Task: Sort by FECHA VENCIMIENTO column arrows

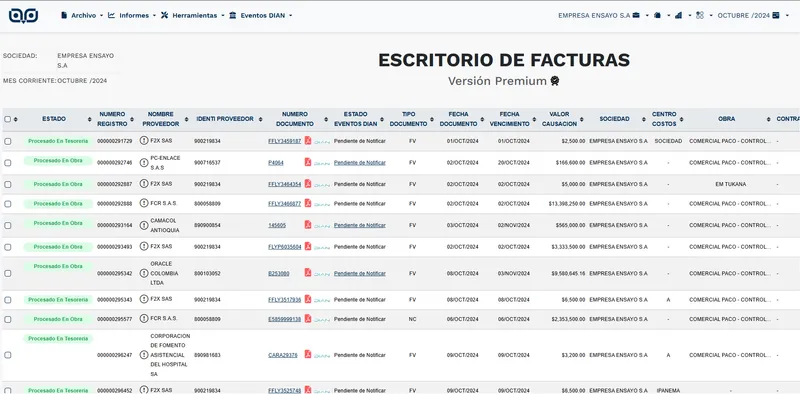Action: coord(534,119)
